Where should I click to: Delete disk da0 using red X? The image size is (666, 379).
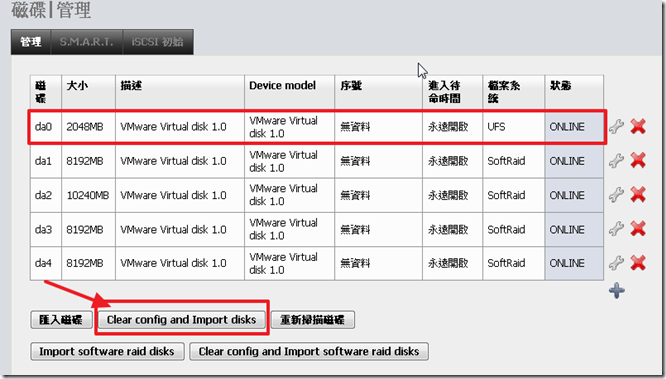click(638, 127)
